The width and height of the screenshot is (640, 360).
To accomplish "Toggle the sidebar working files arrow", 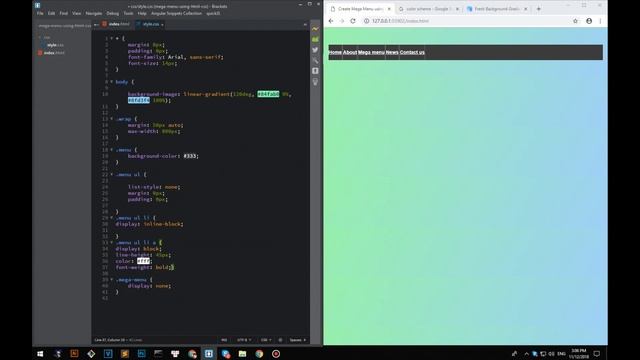I will 96,24.
